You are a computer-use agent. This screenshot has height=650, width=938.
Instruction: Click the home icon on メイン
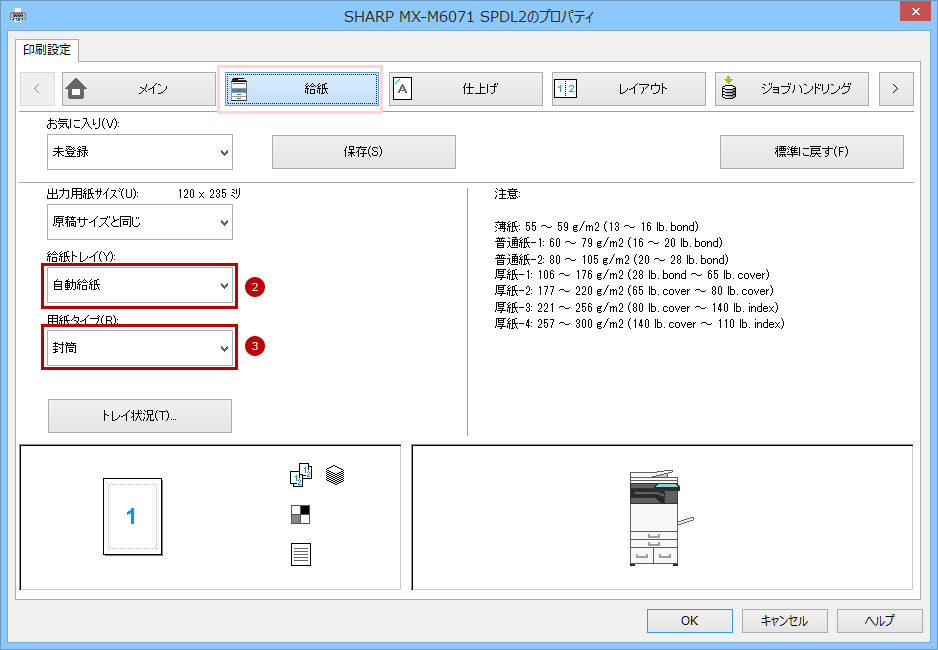(x=76, y=89)
